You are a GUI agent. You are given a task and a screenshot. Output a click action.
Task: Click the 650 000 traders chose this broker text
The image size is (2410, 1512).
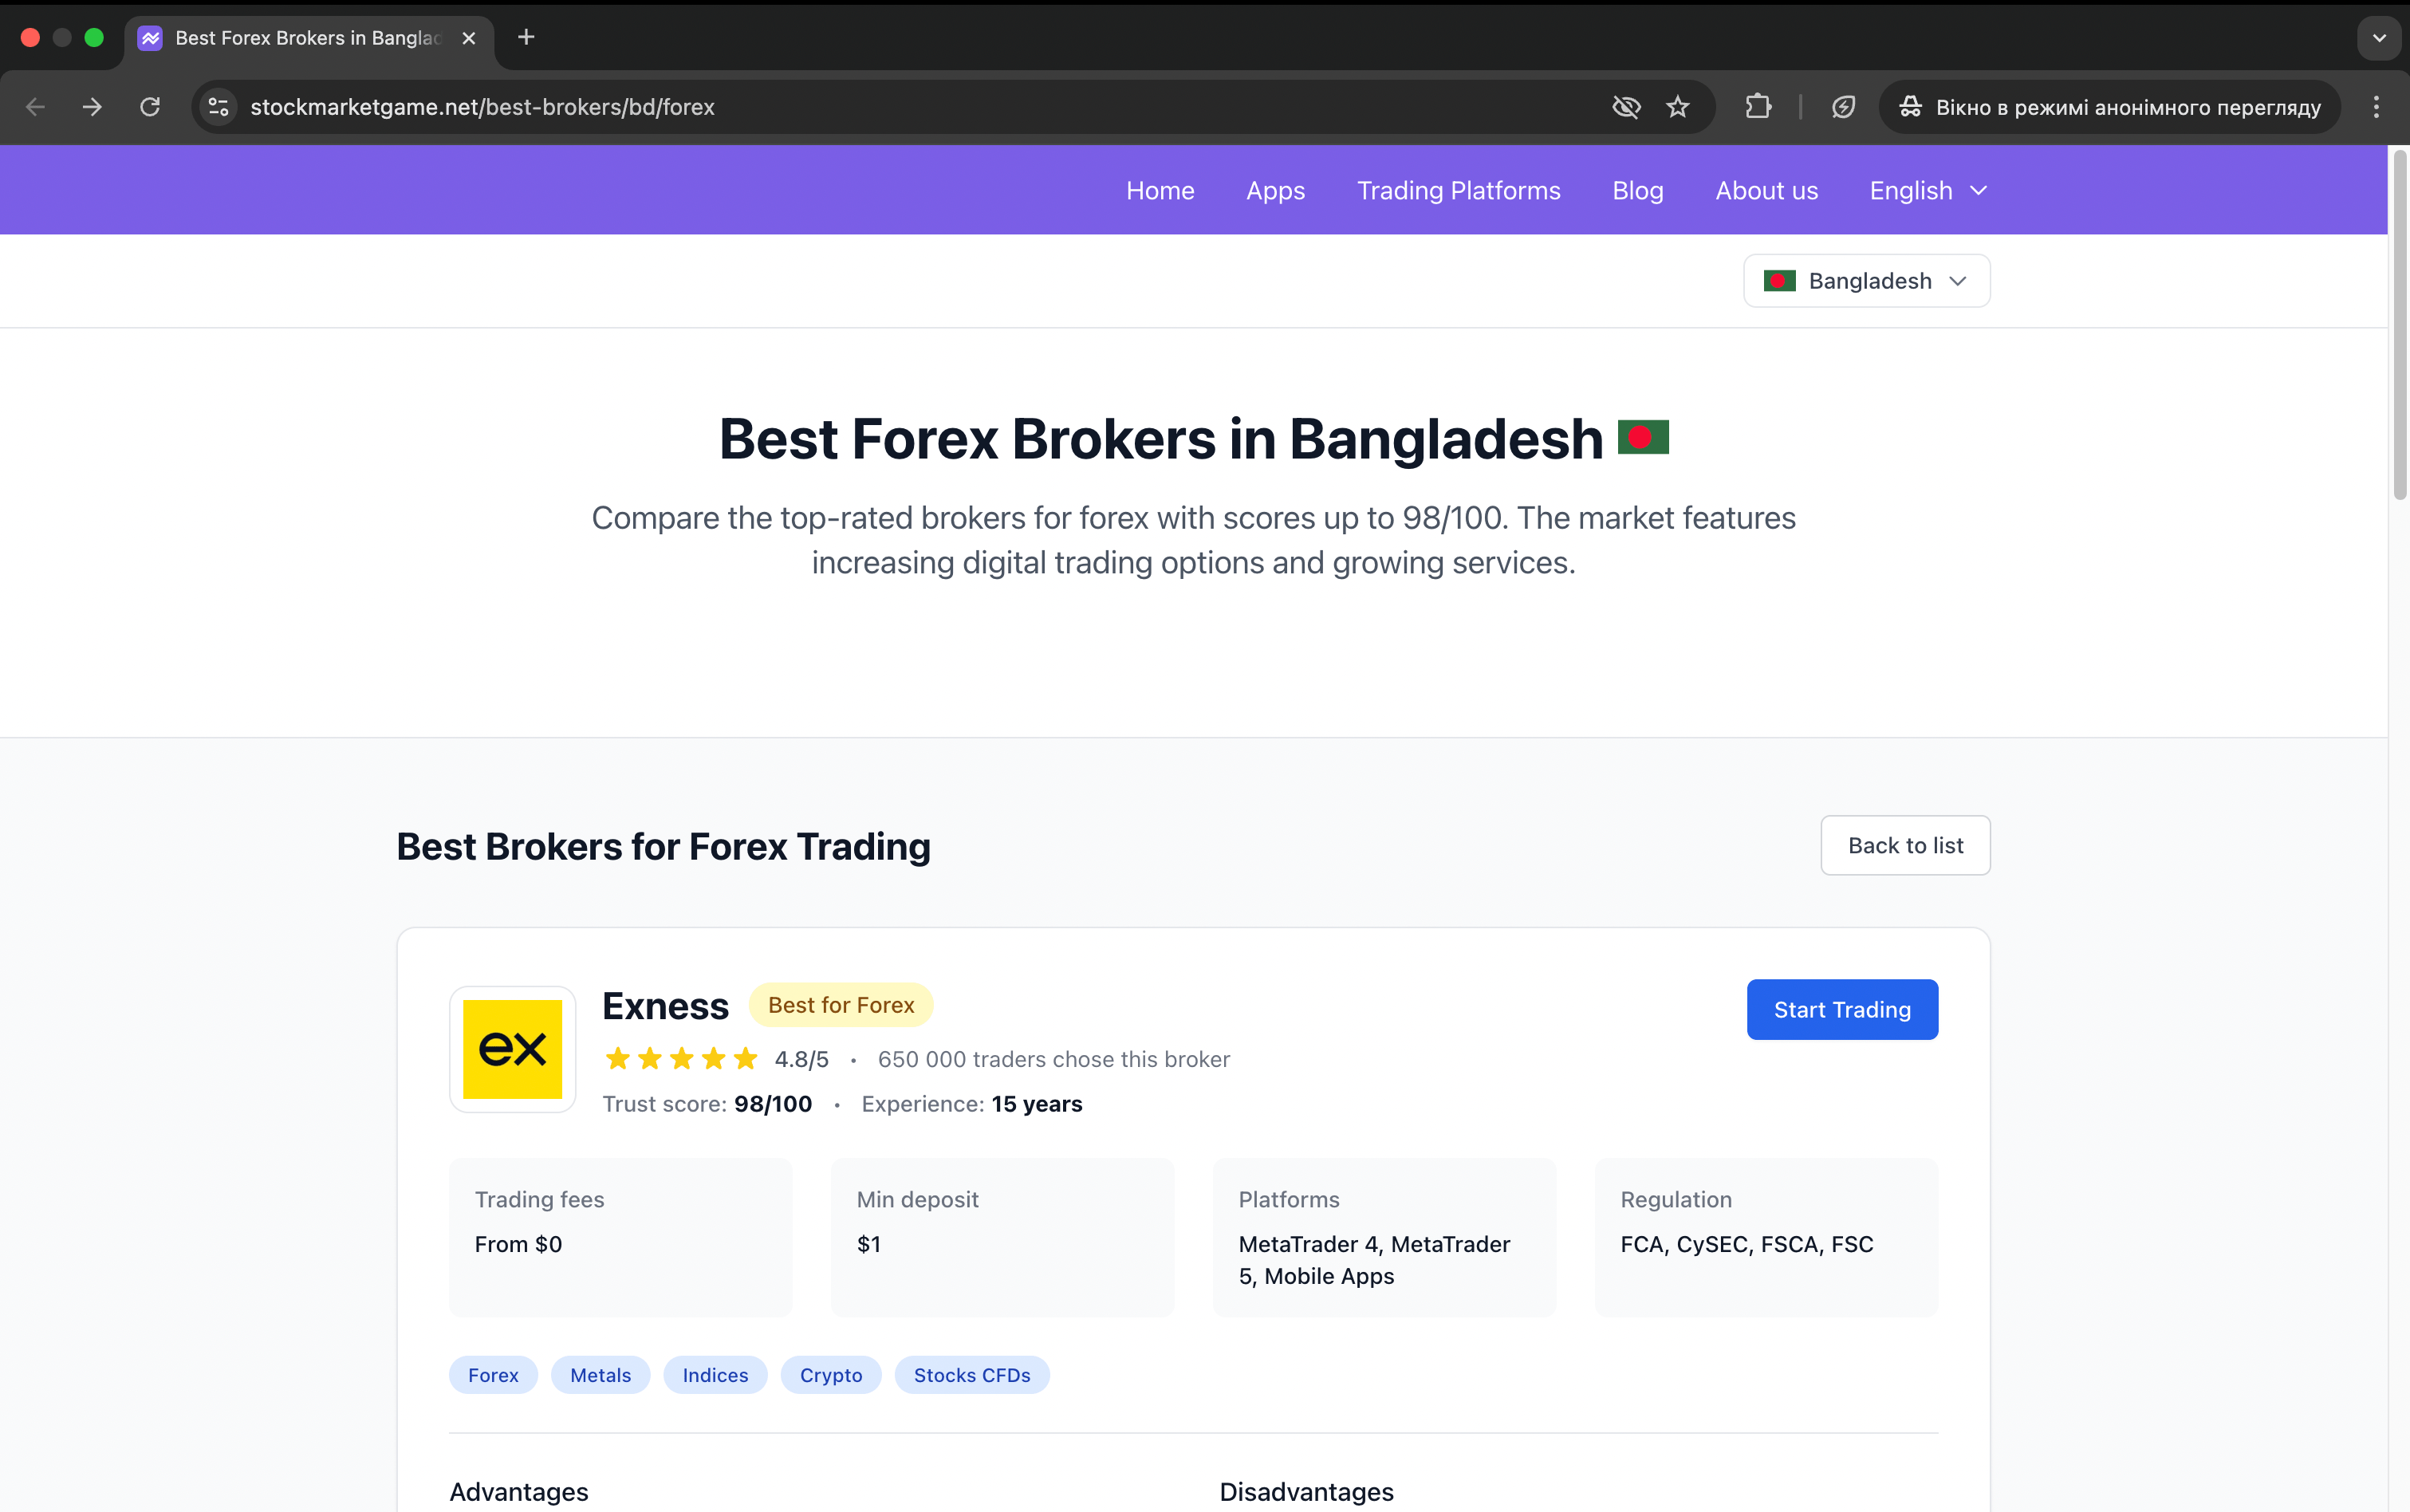pos(1053,1059)
